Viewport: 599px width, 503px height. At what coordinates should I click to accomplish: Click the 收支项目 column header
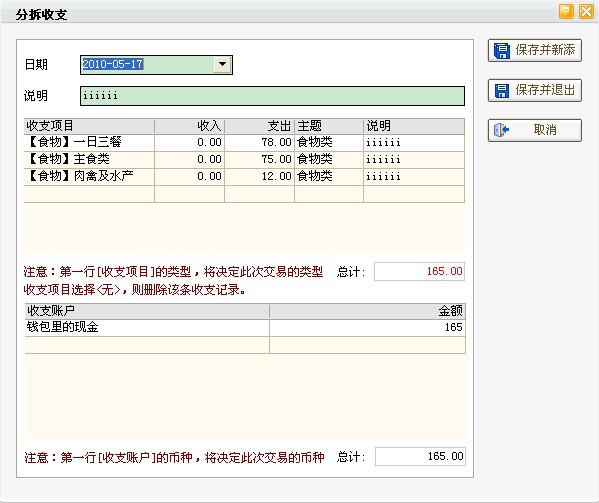point(89,126)
